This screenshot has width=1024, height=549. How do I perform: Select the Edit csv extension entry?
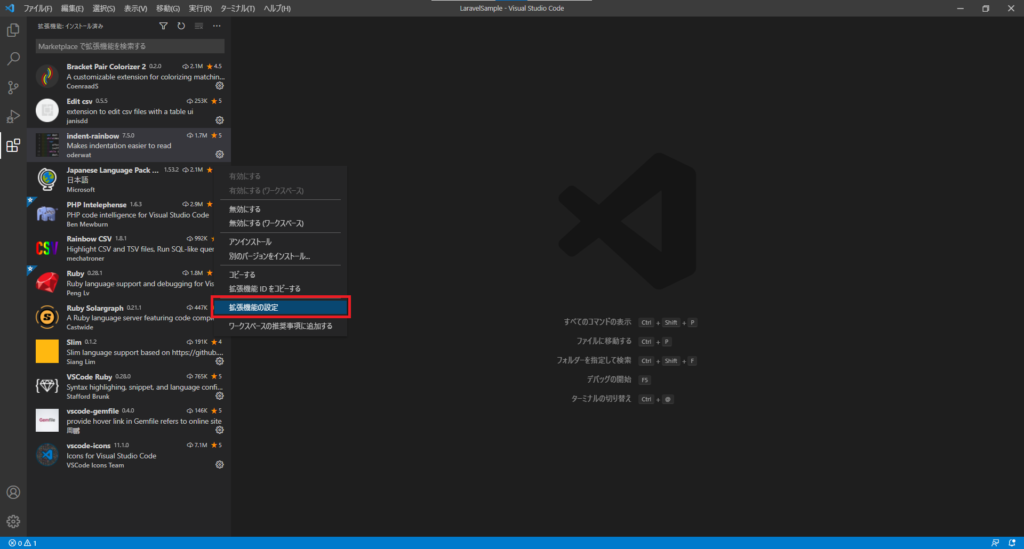[x=129, y=111]
